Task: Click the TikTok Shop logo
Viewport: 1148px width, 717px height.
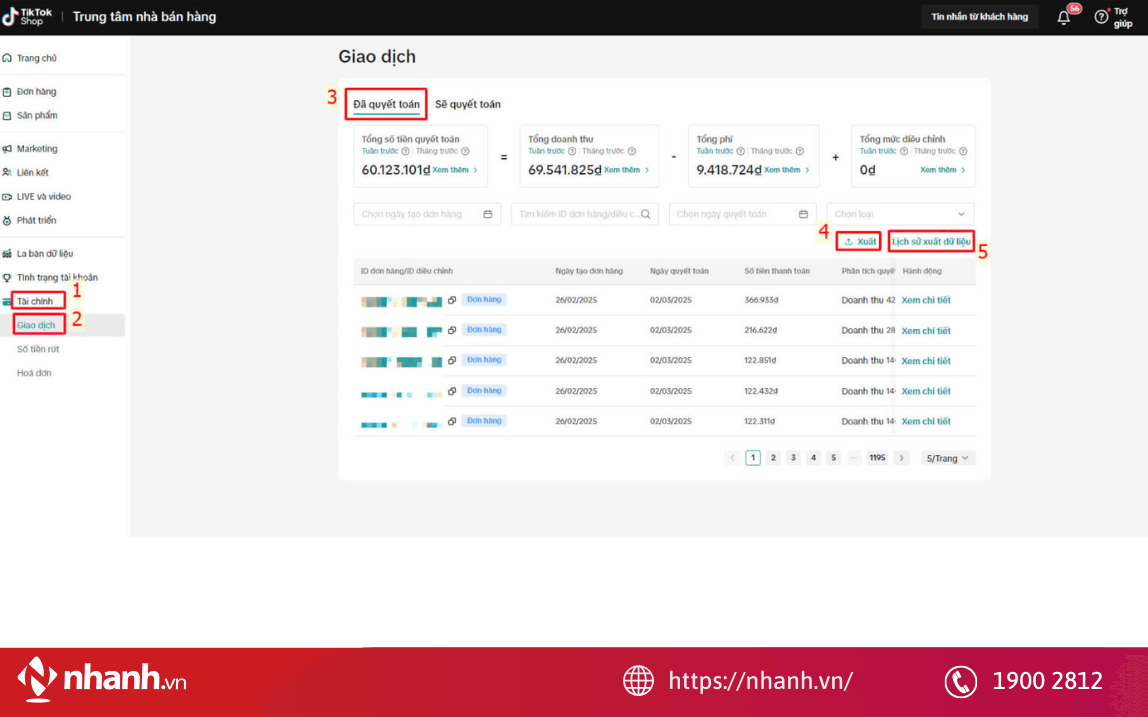Action: (27, 17)
